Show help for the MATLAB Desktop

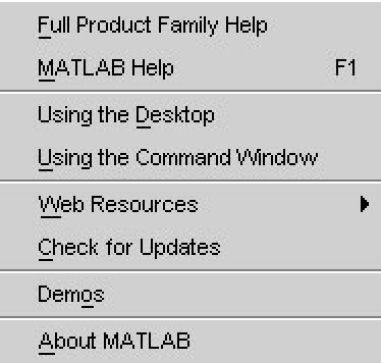pyautogui.click(x=190, y=115)
